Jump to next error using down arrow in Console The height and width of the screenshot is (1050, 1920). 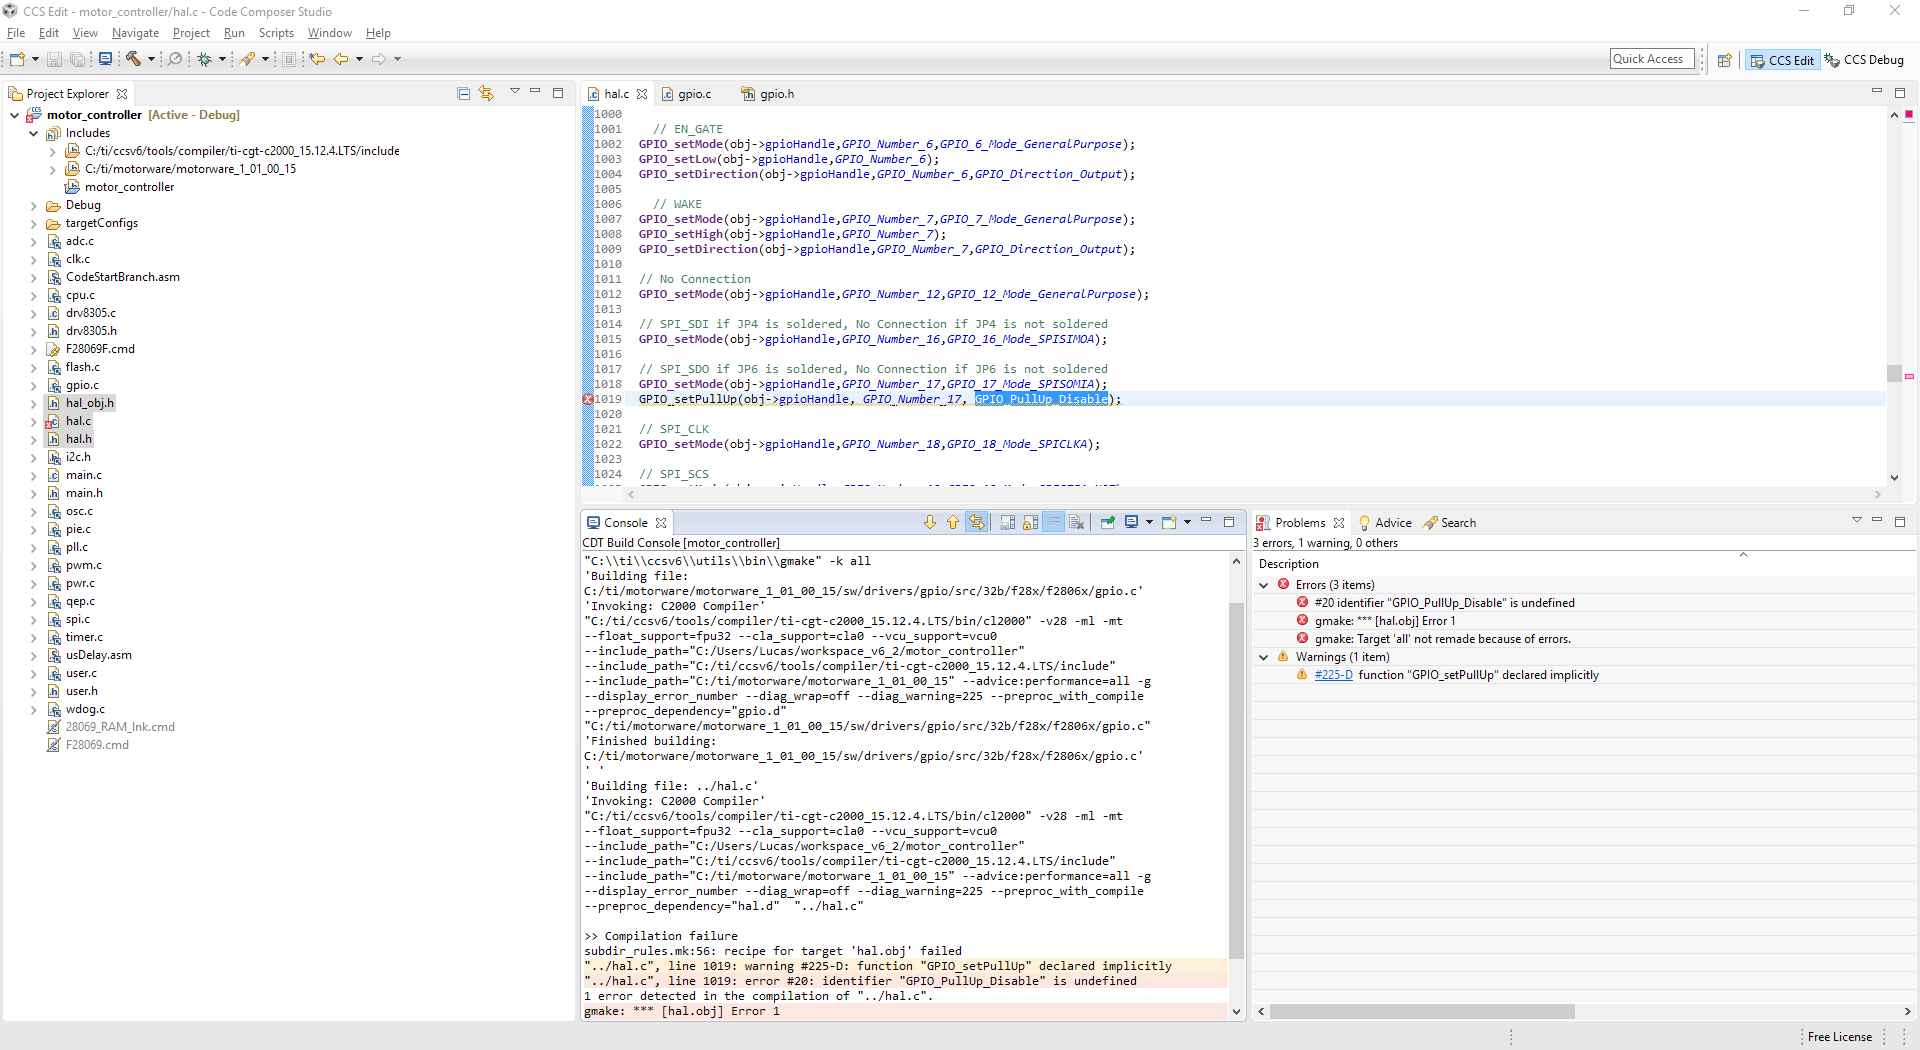pyautogui.click(x=930, y=522)
